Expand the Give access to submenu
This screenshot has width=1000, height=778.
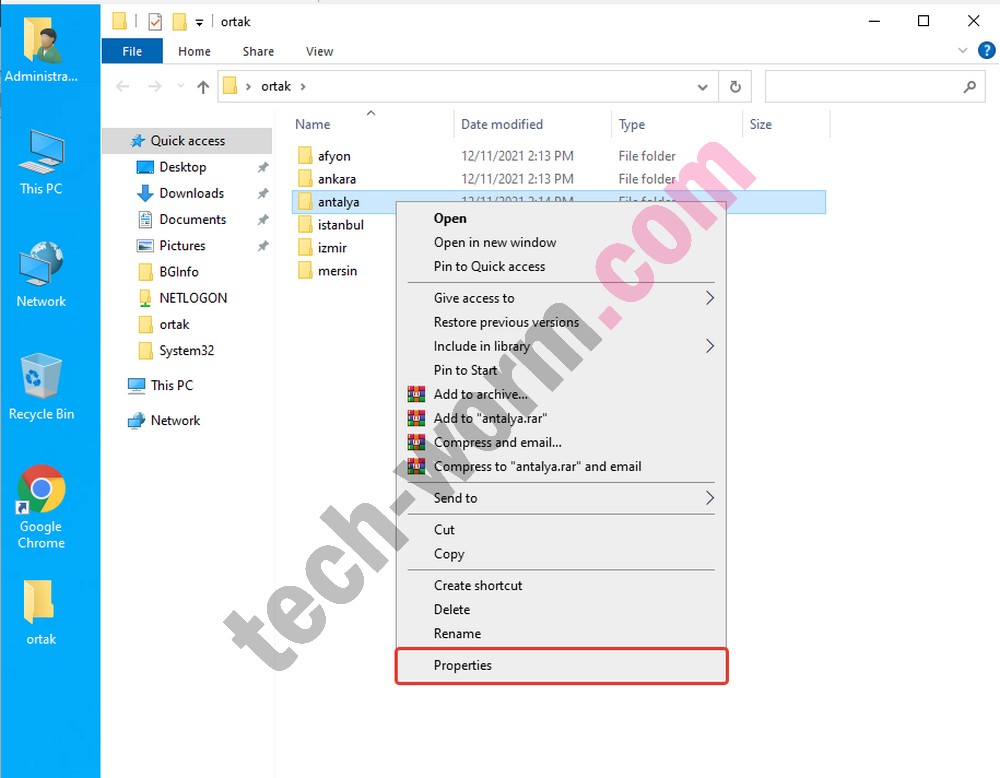point(710,298)
